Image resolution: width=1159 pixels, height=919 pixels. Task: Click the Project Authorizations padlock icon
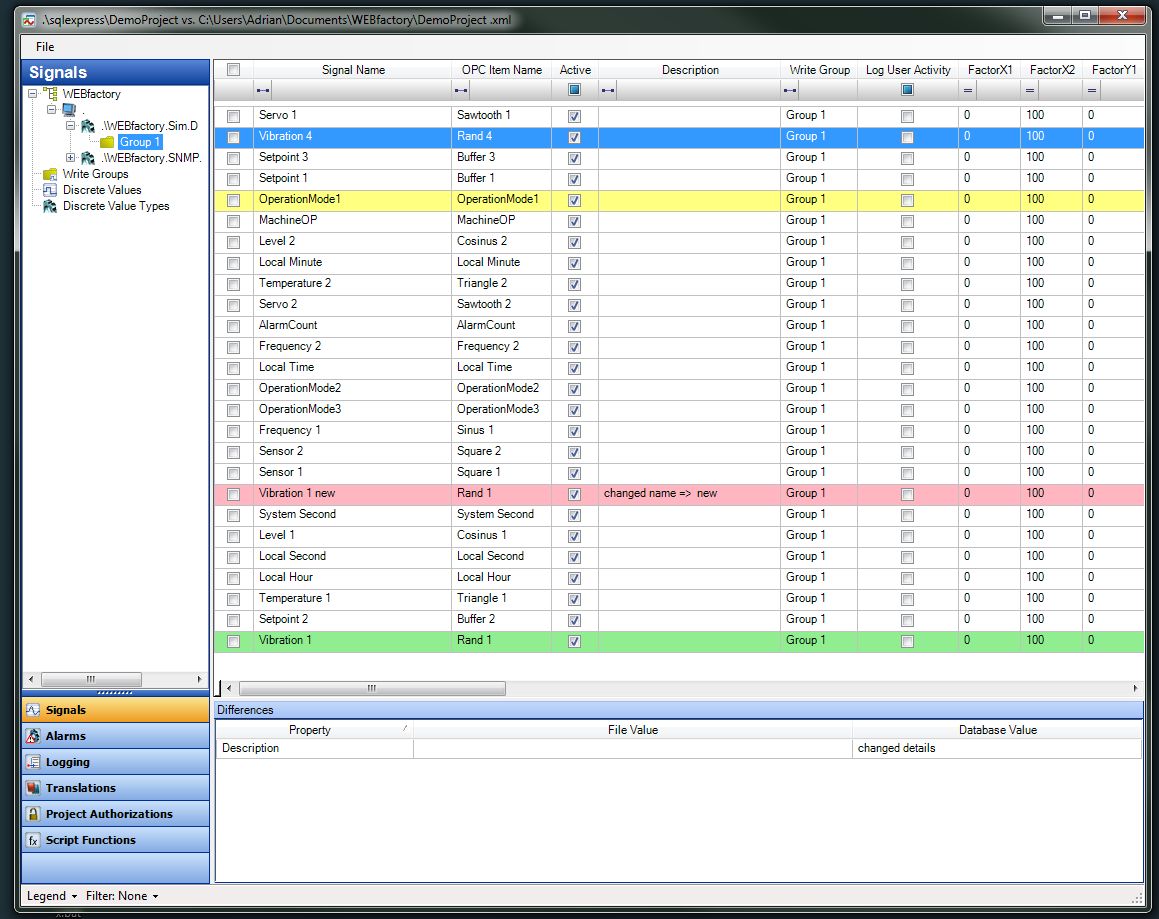coord(33,814)
